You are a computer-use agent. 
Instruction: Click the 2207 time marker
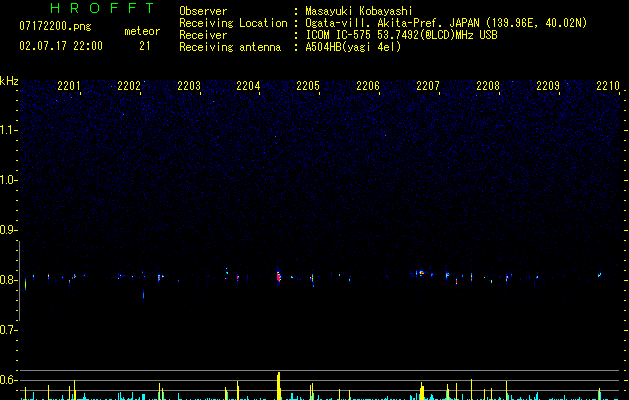pos(428,86)
